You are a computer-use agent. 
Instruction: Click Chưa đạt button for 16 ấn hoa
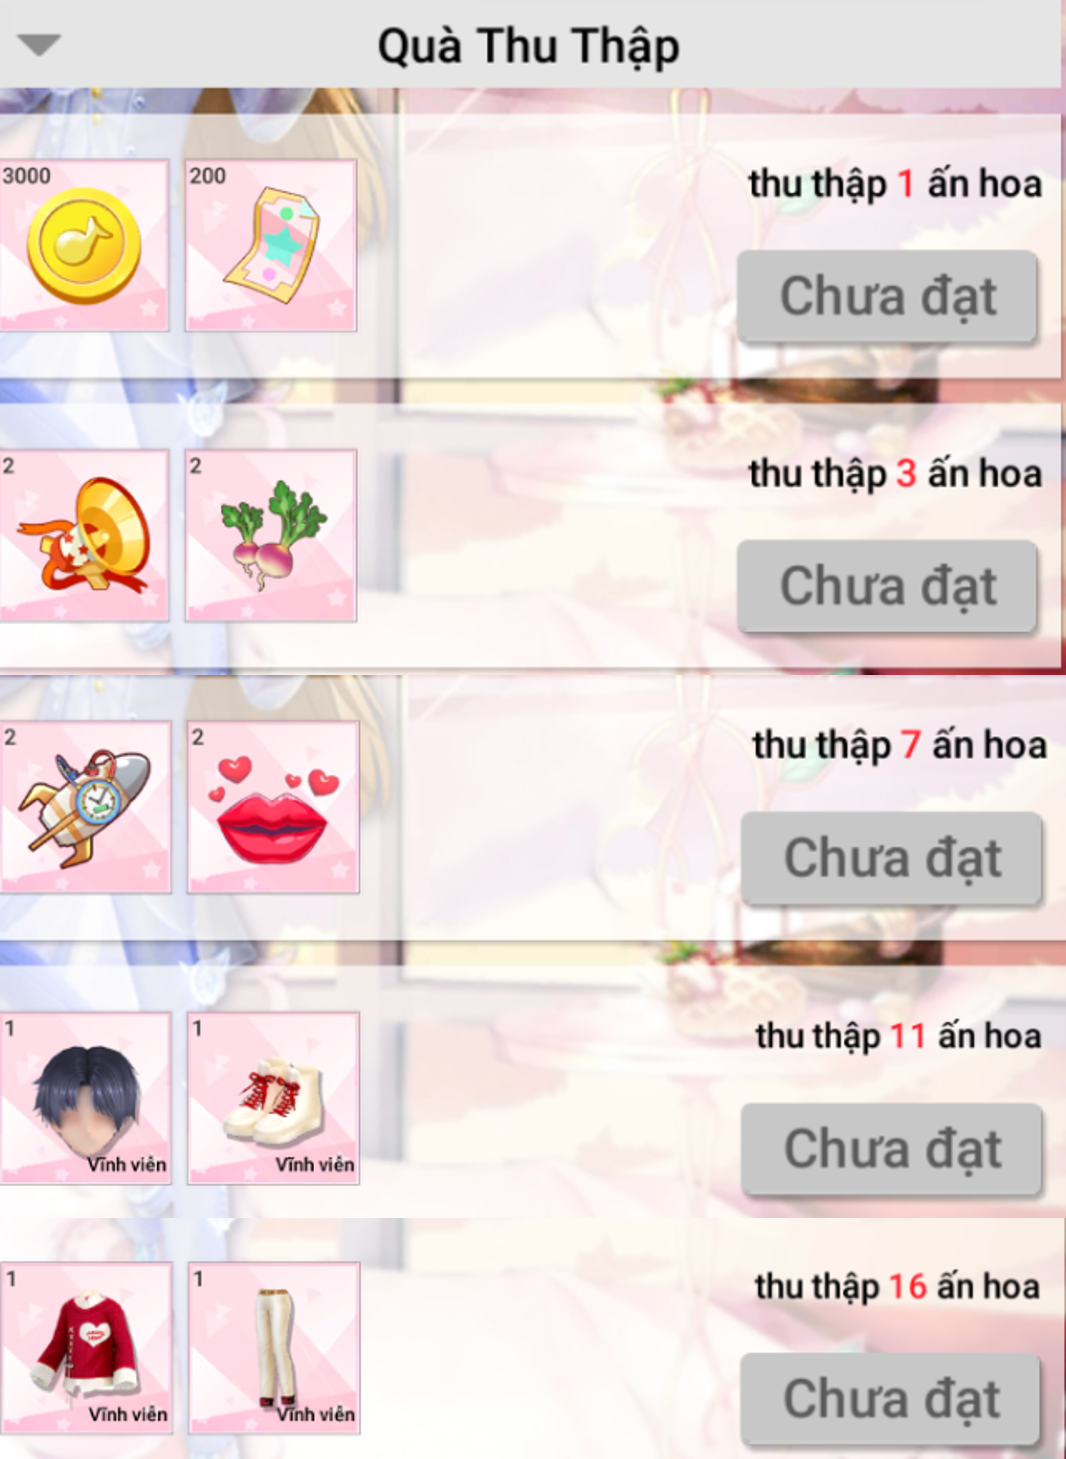tap(891, 1399)
